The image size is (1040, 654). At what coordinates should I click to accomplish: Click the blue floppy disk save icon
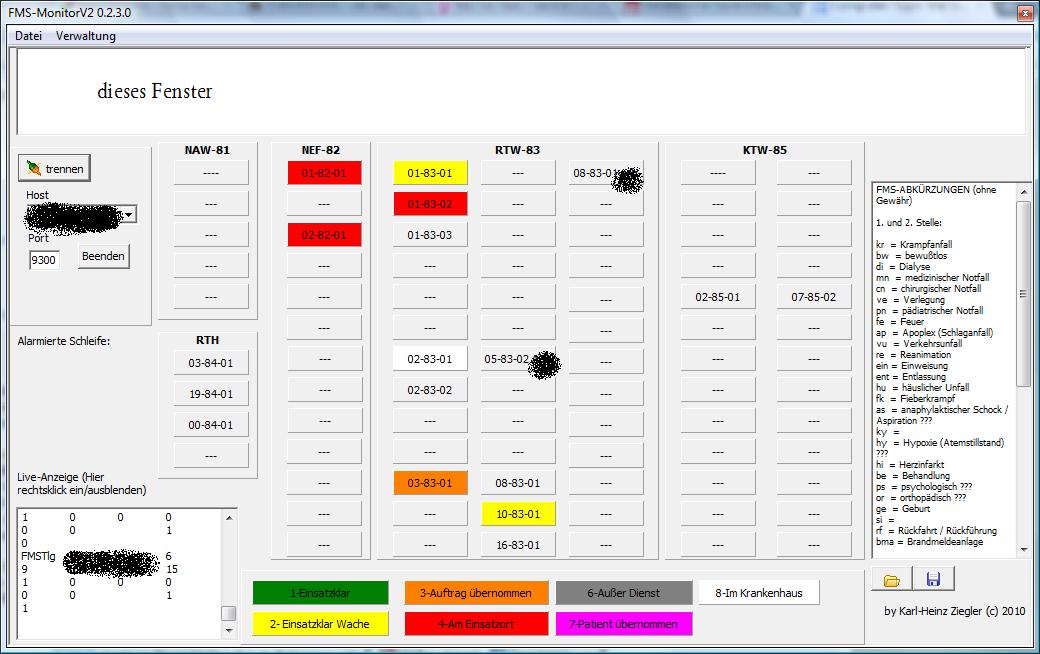[x=933, y=579]
